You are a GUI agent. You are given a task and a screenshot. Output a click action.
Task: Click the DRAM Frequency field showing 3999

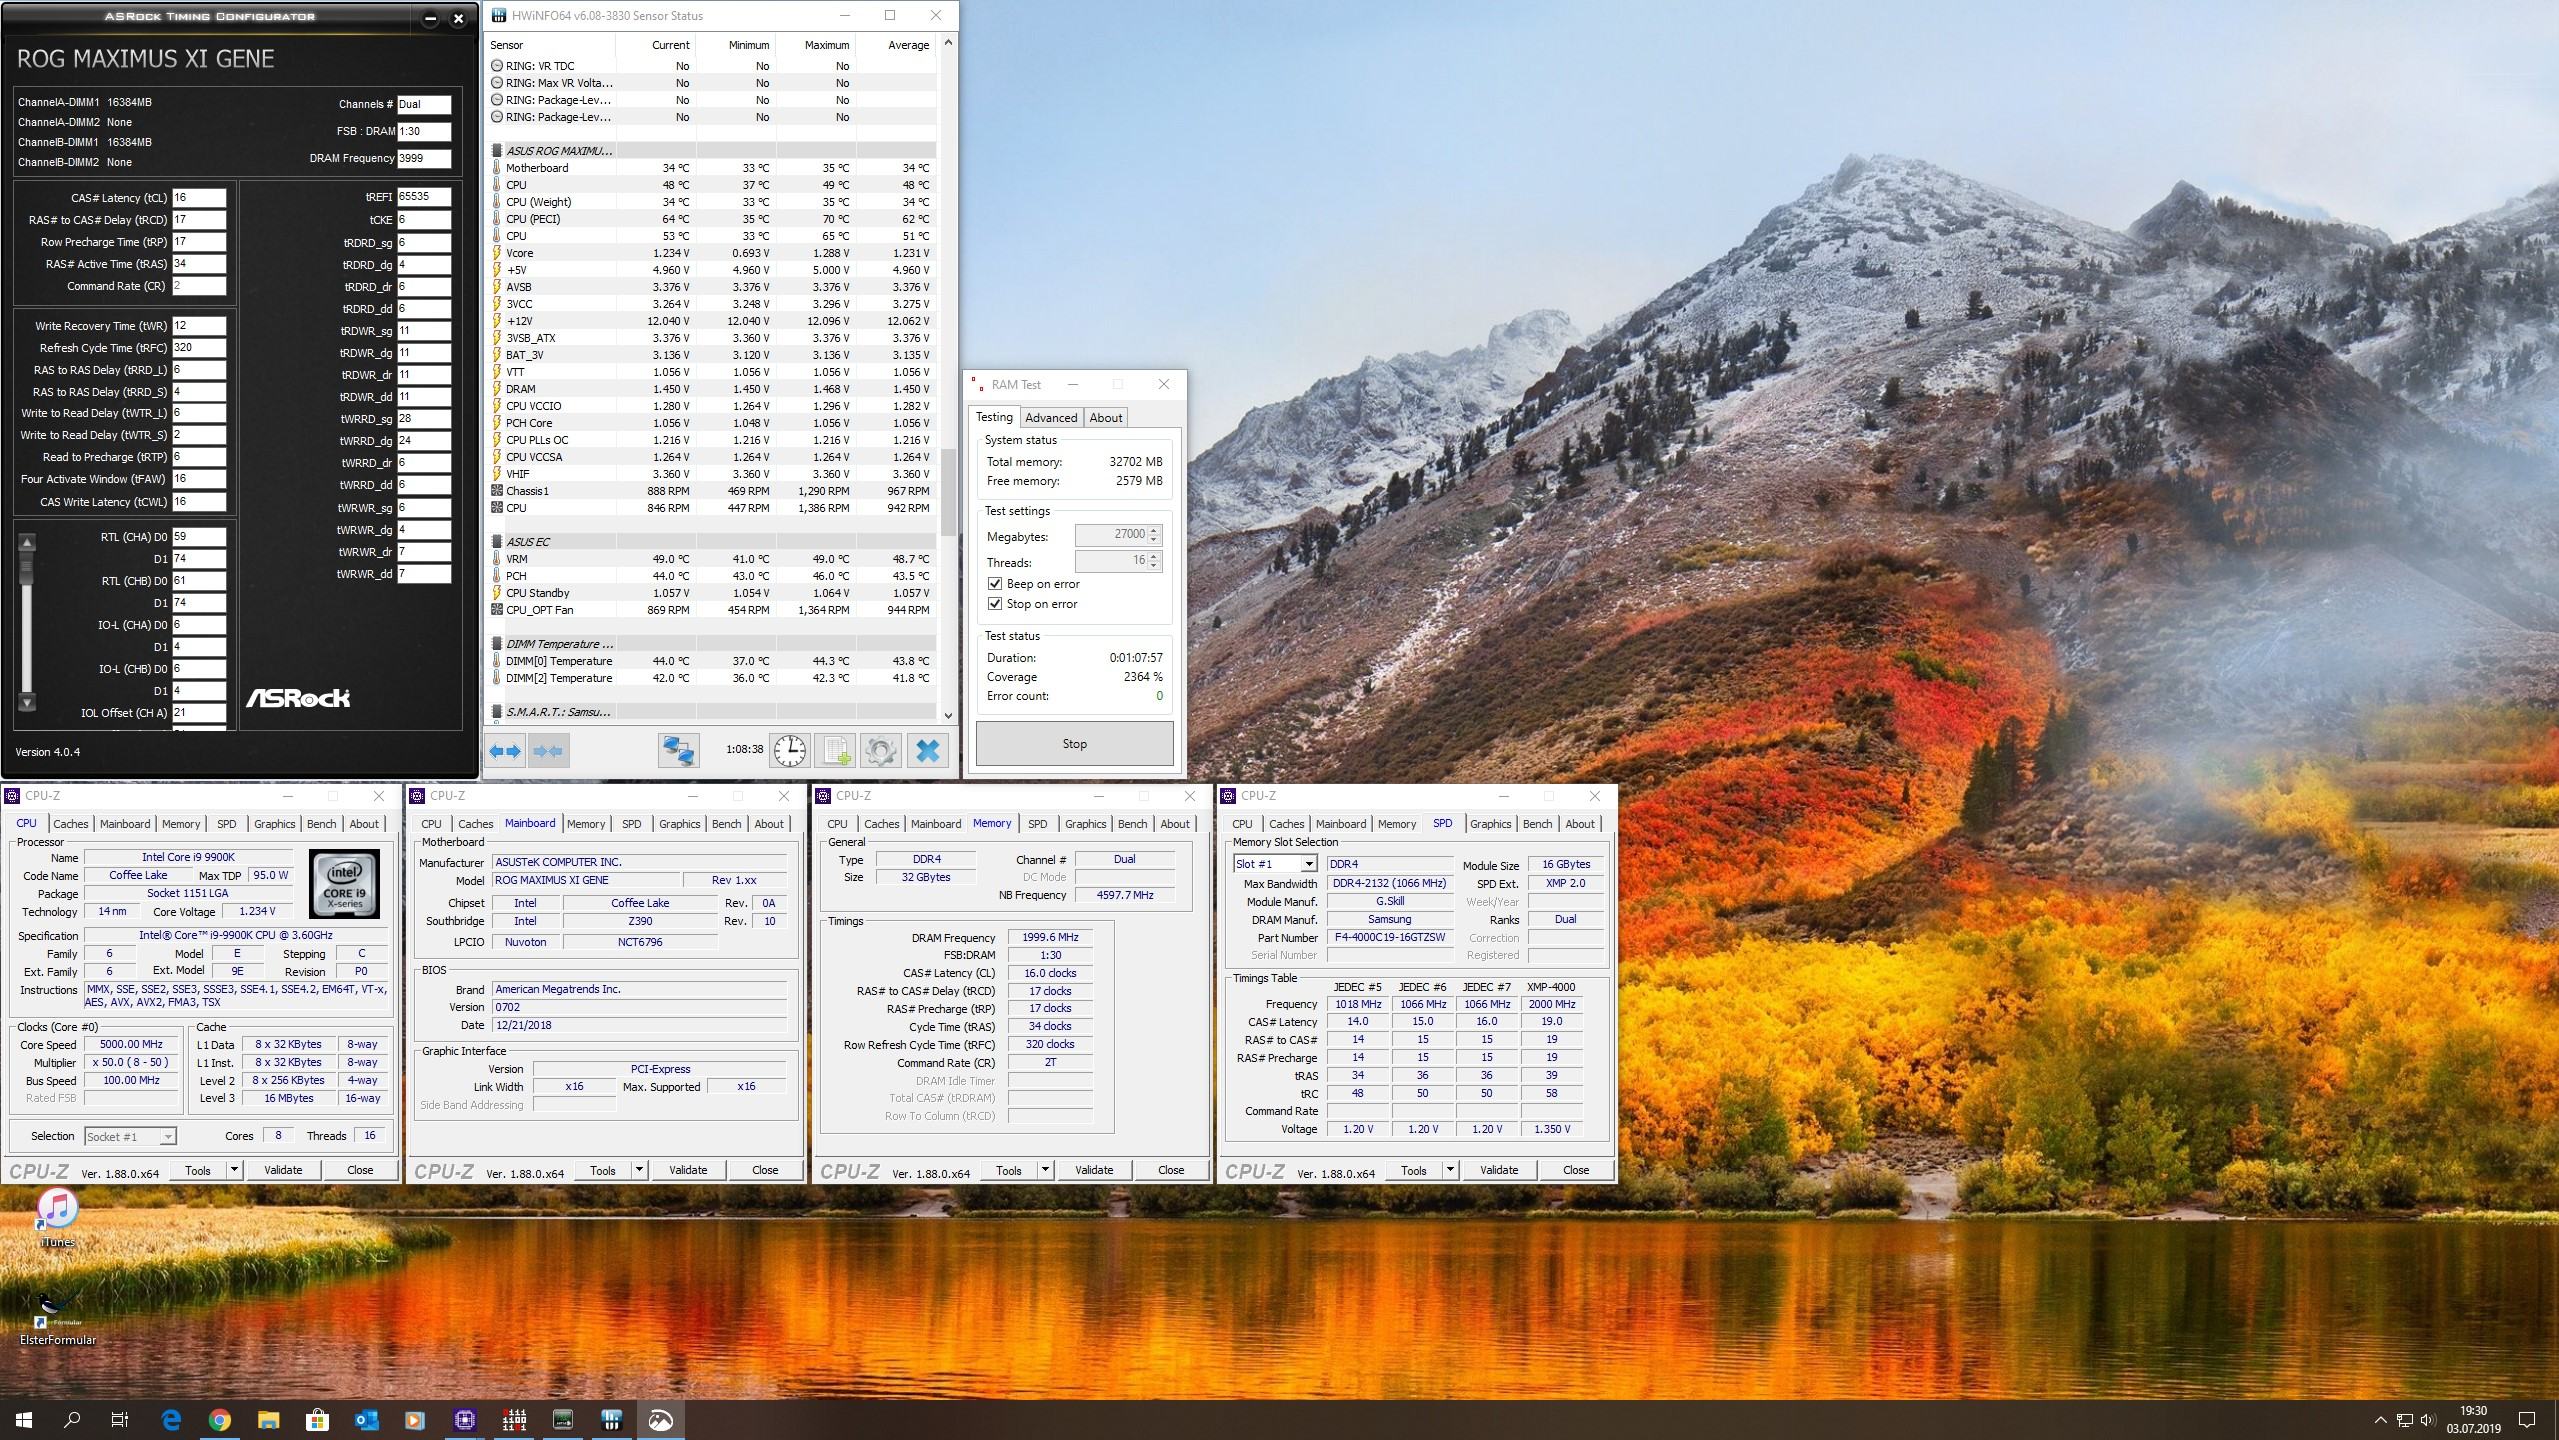424,158
